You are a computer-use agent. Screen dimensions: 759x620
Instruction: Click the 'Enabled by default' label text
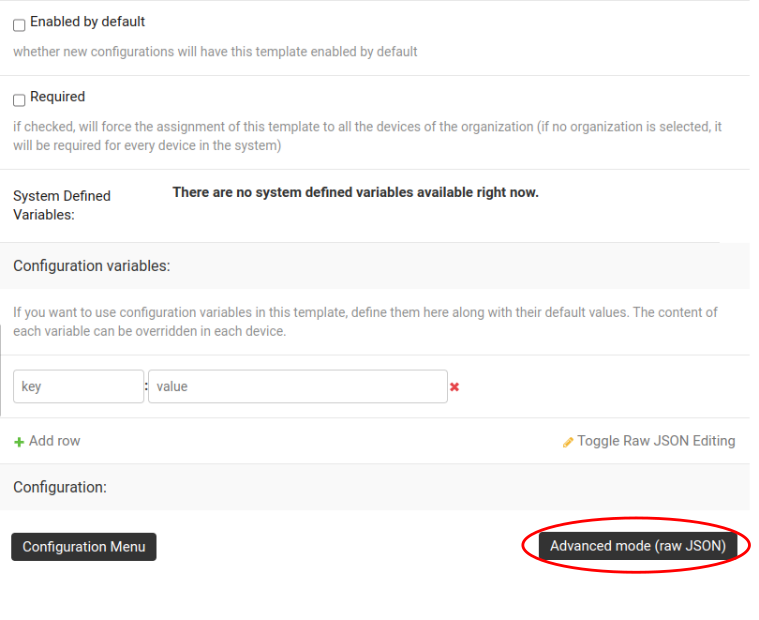[87, 21]
